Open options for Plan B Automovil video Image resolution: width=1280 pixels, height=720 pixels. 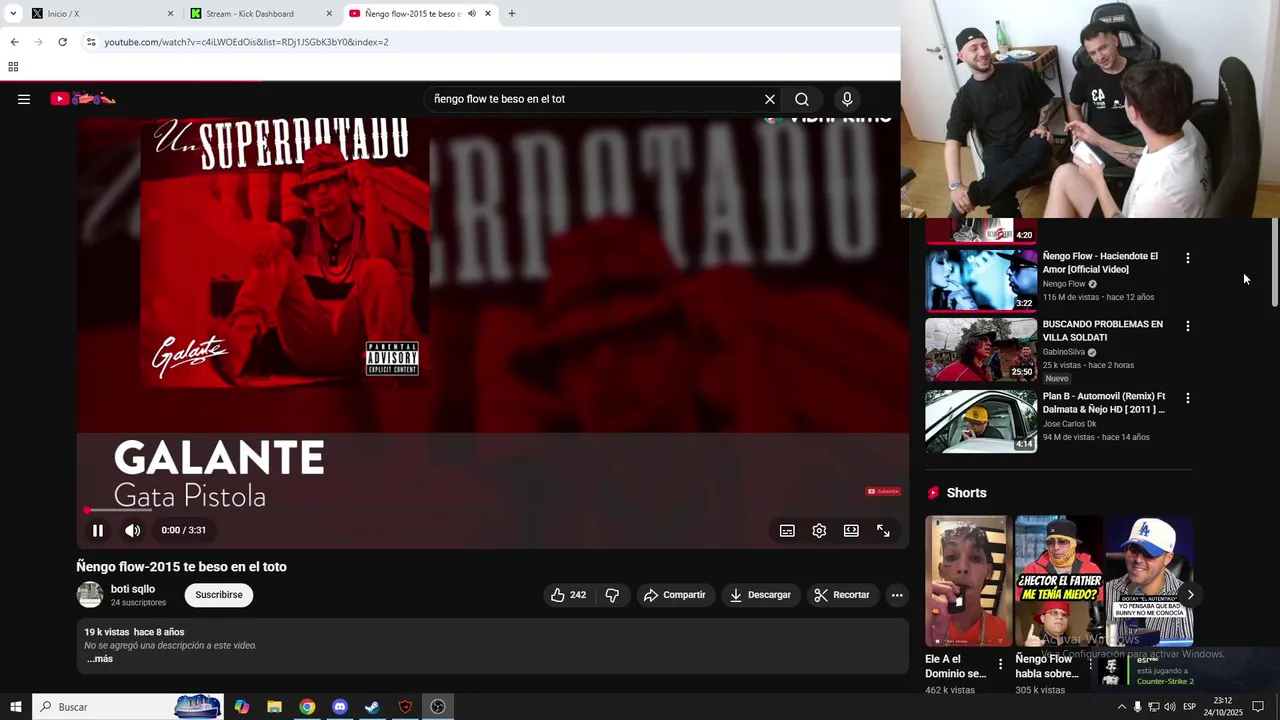coord(1187,398)
